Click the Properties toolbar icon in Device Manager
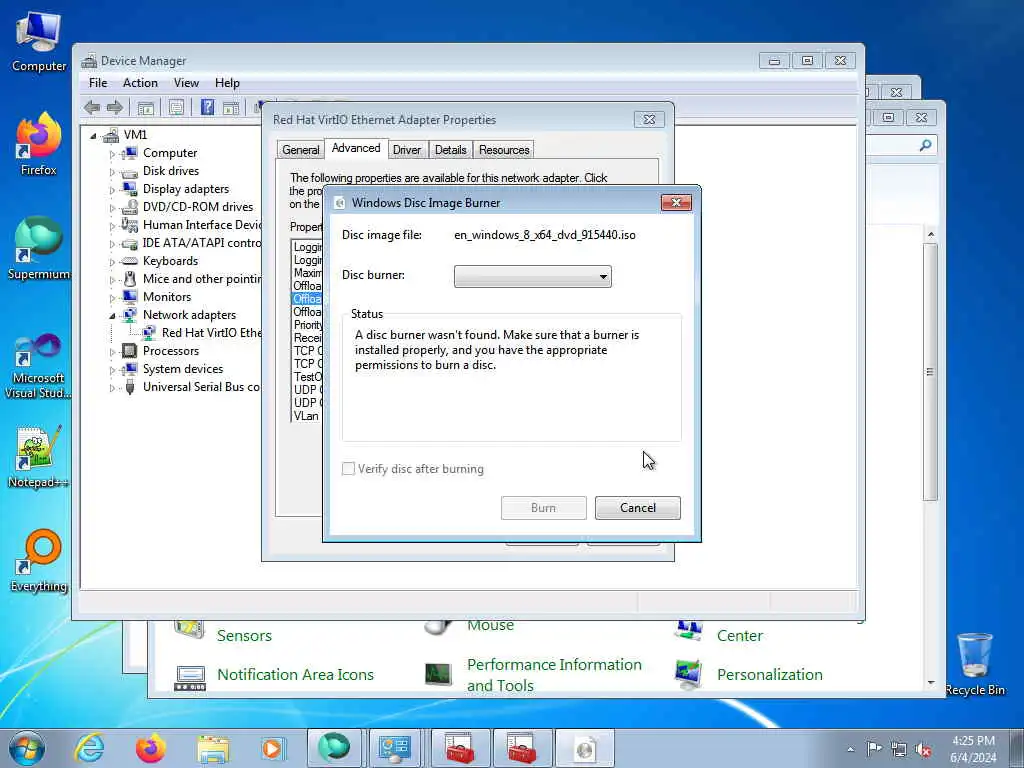The height and width of the screenshot is (768, 1024). (176, 108)
